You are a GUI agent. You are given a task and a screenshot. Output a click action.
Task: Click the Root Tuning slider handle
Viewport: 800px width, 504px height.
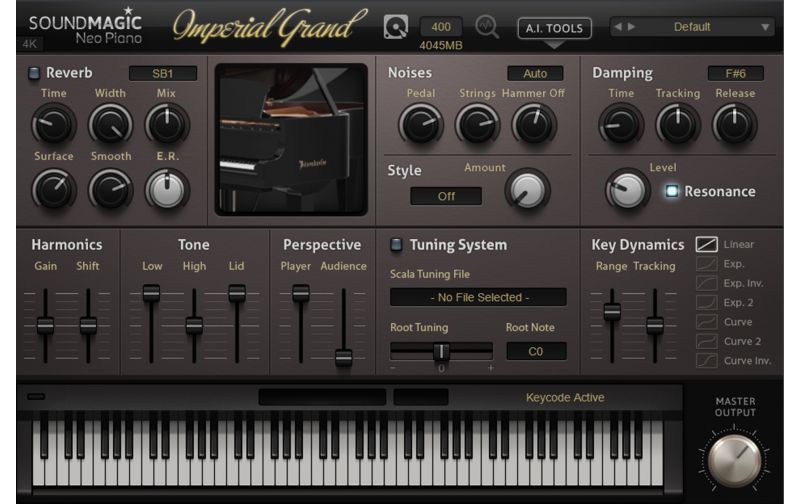point(441,351)
